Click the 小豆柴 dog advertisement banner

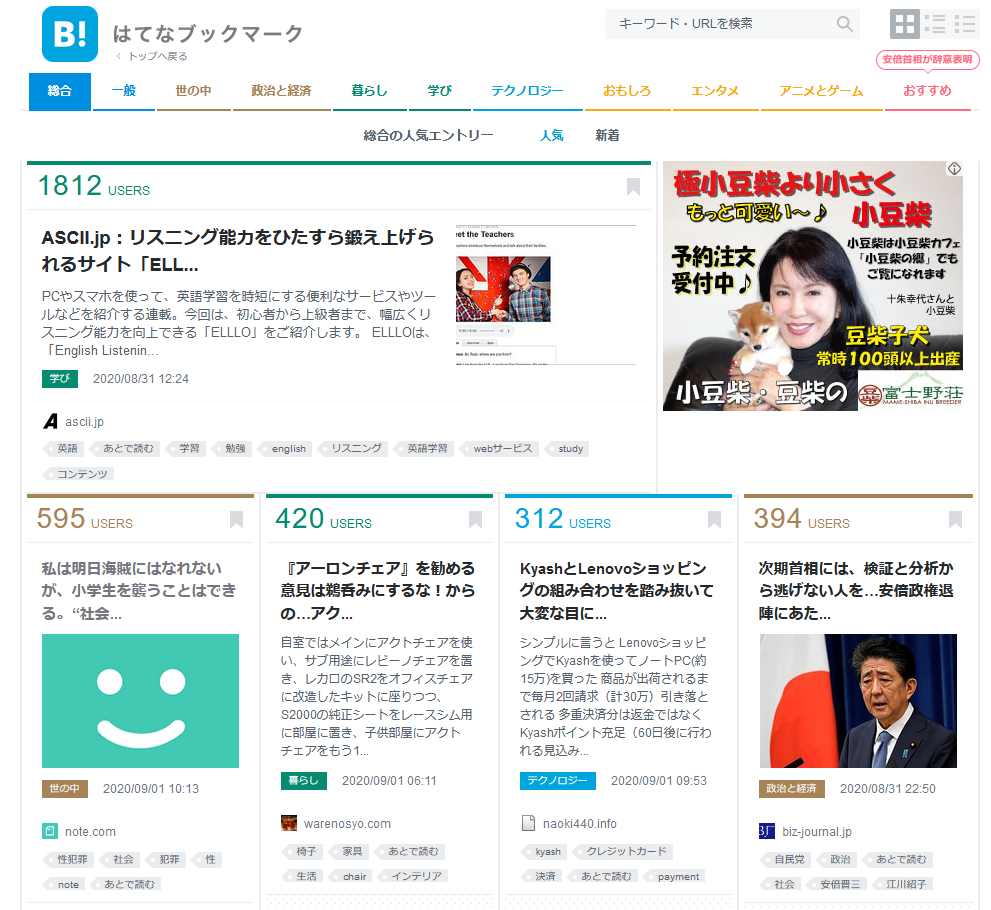(813, 286)
